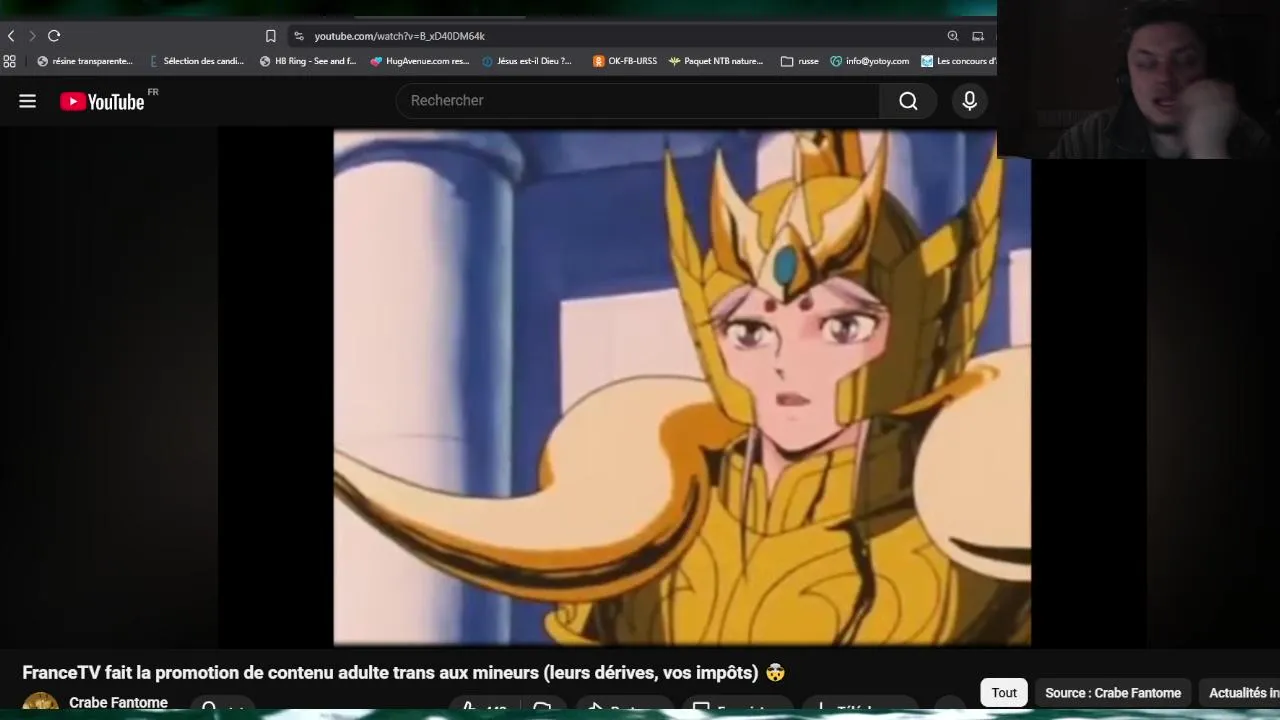Start voice search with the microphone icon

point(969,101)
